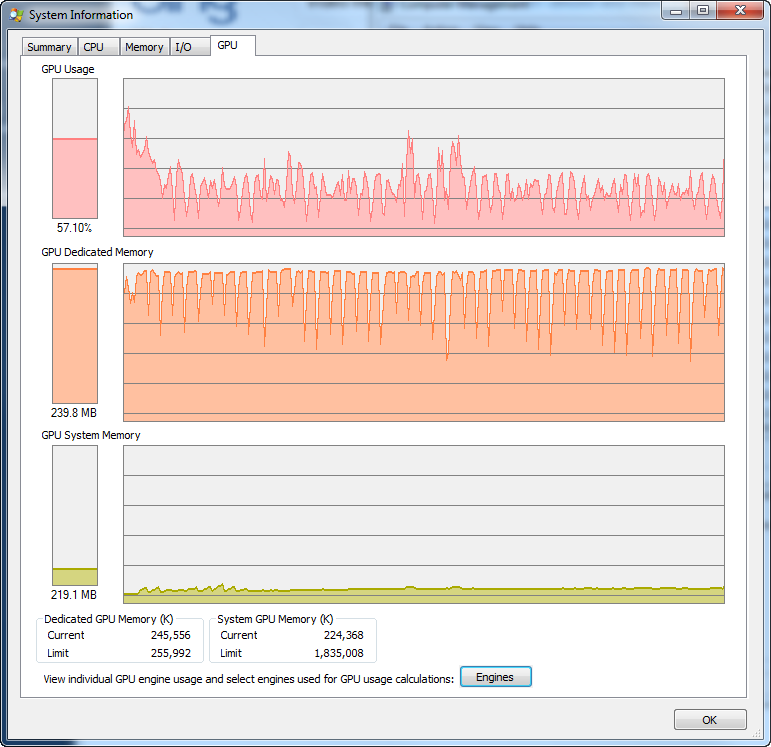Click the 57.10% GPU usage readout
Image resolution: width=771 pixels, height=747 pixels.
75,227
